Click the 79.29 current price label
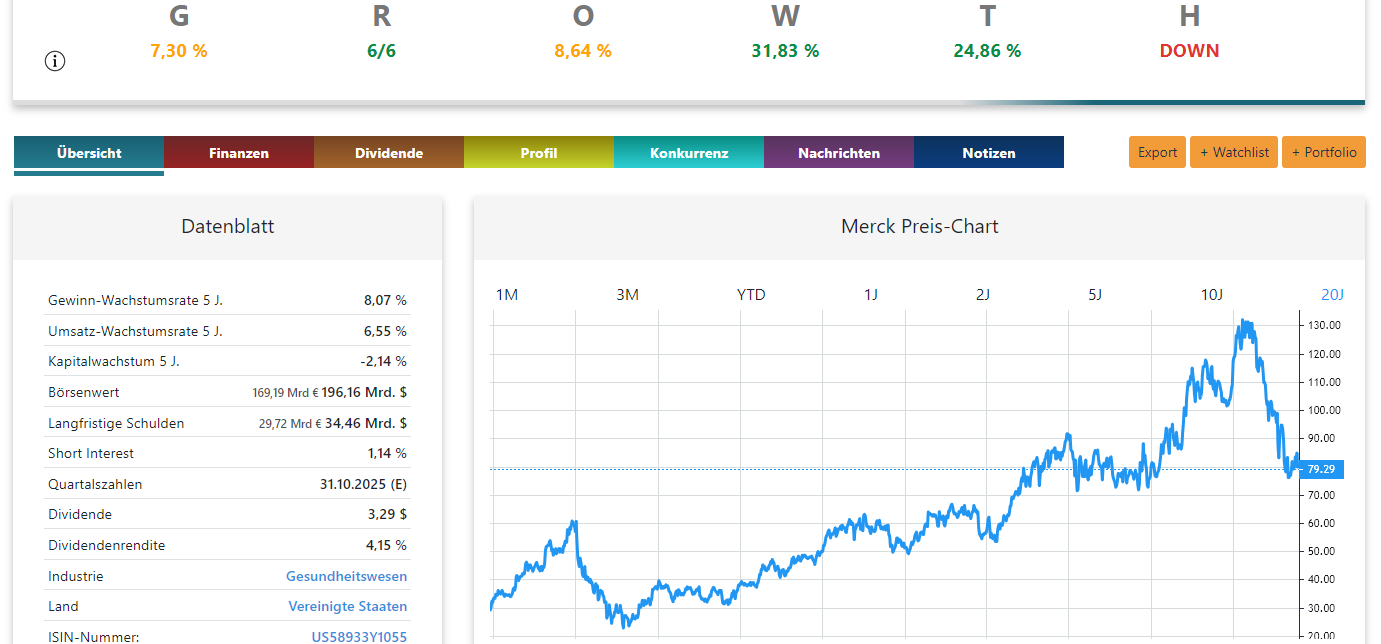Viewport: 1381px width, 644px height. coord(1321,469)
